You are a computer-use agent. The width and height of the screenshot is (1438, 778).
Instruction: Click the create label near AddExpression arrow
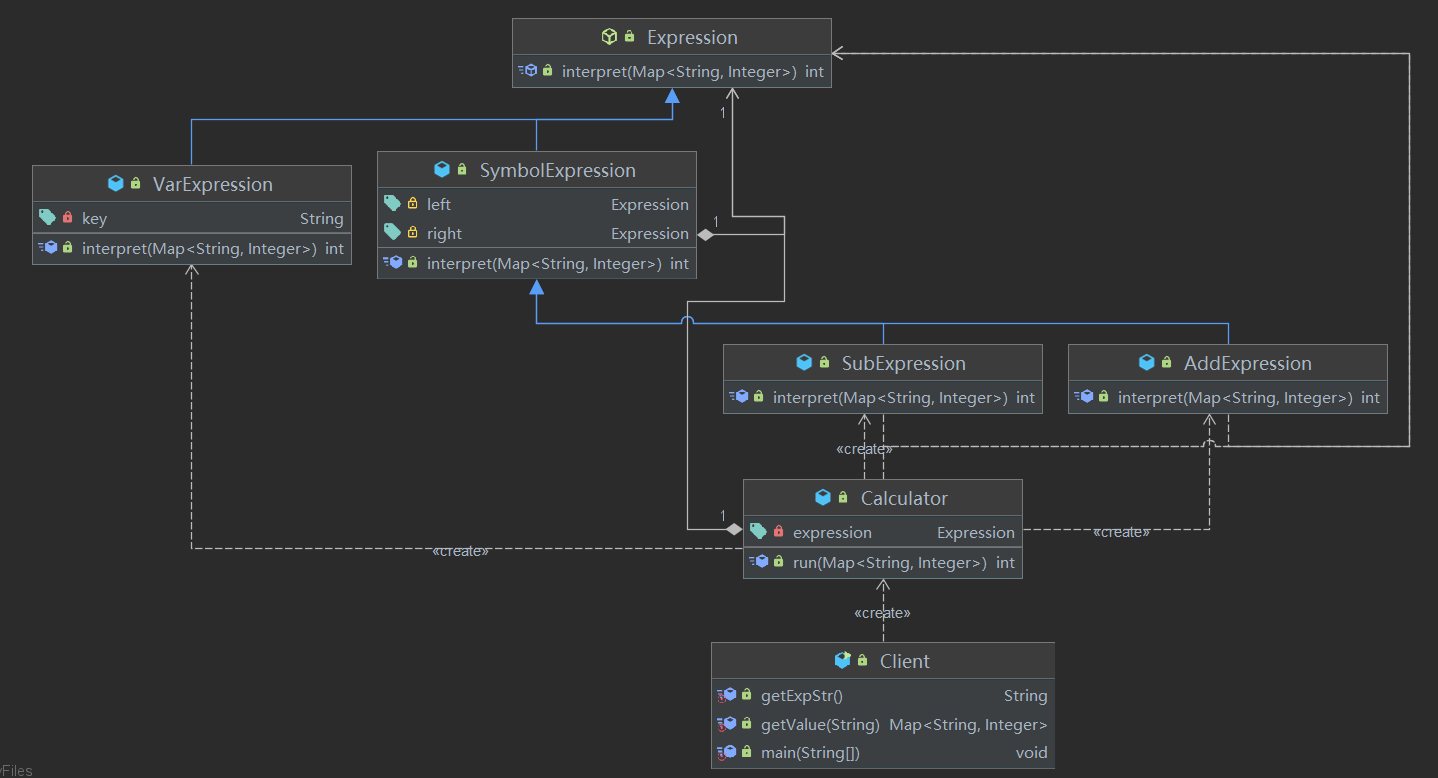(1122, 532)
